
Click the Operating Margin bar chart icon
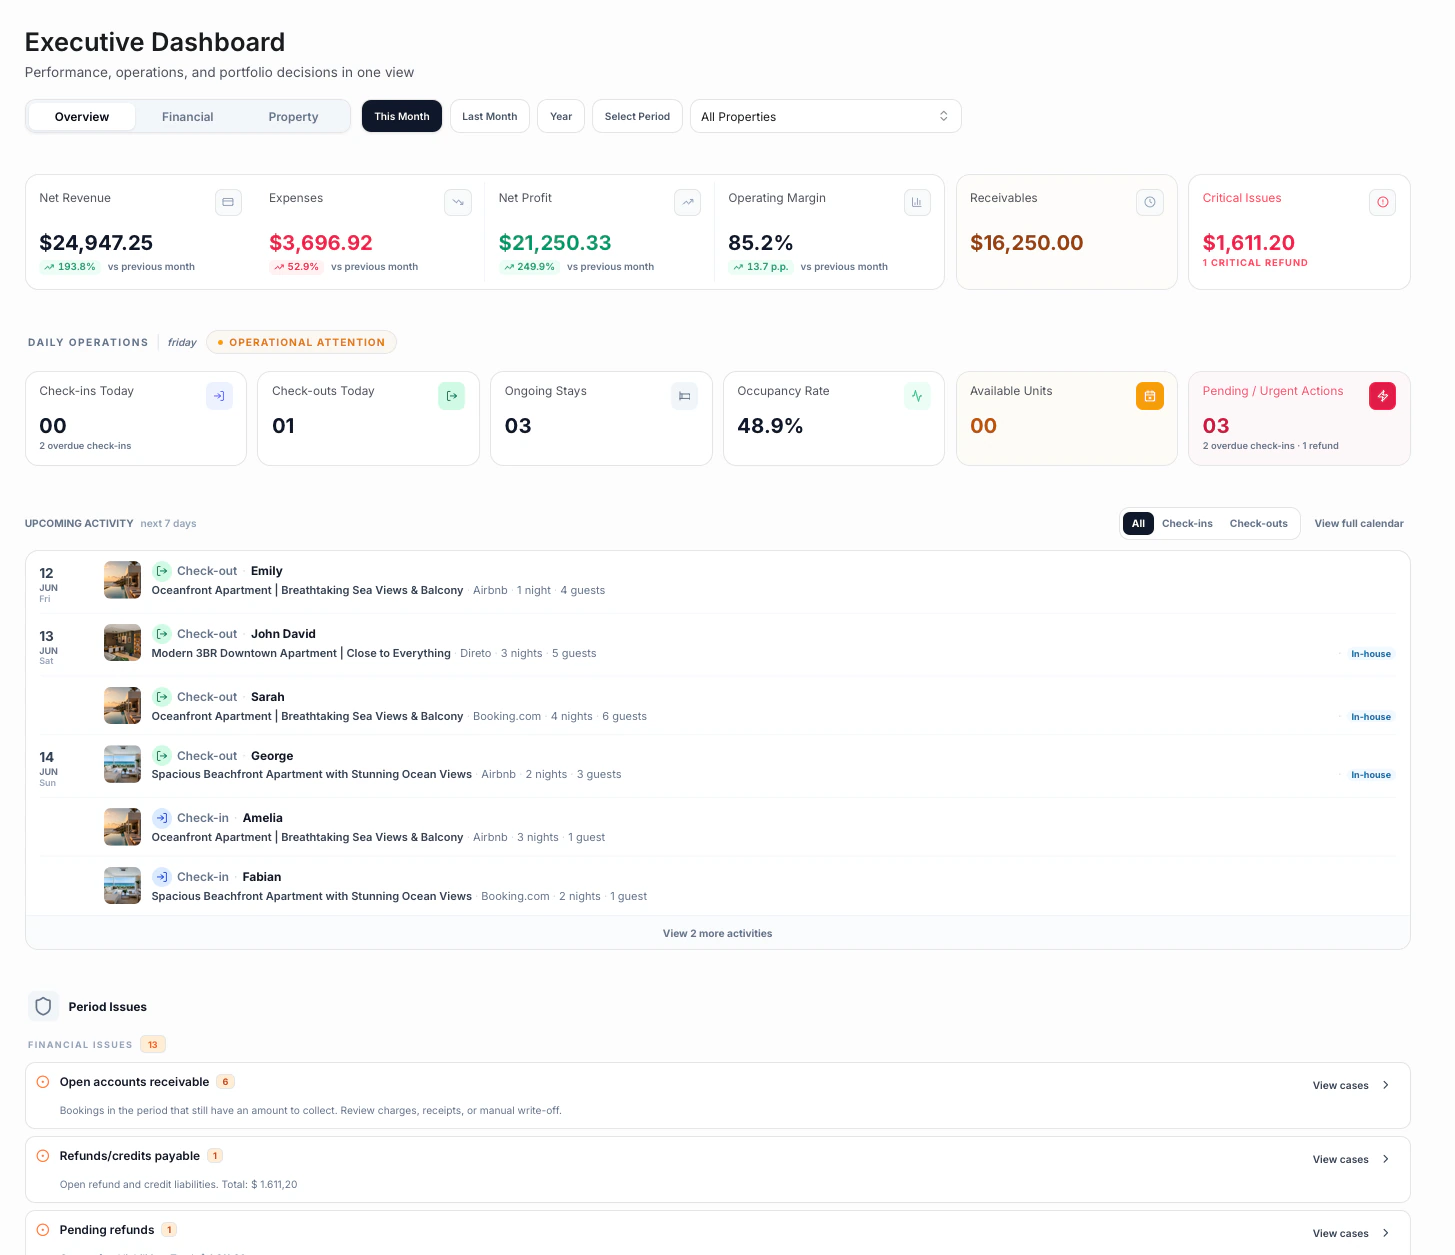pos(917,202)
